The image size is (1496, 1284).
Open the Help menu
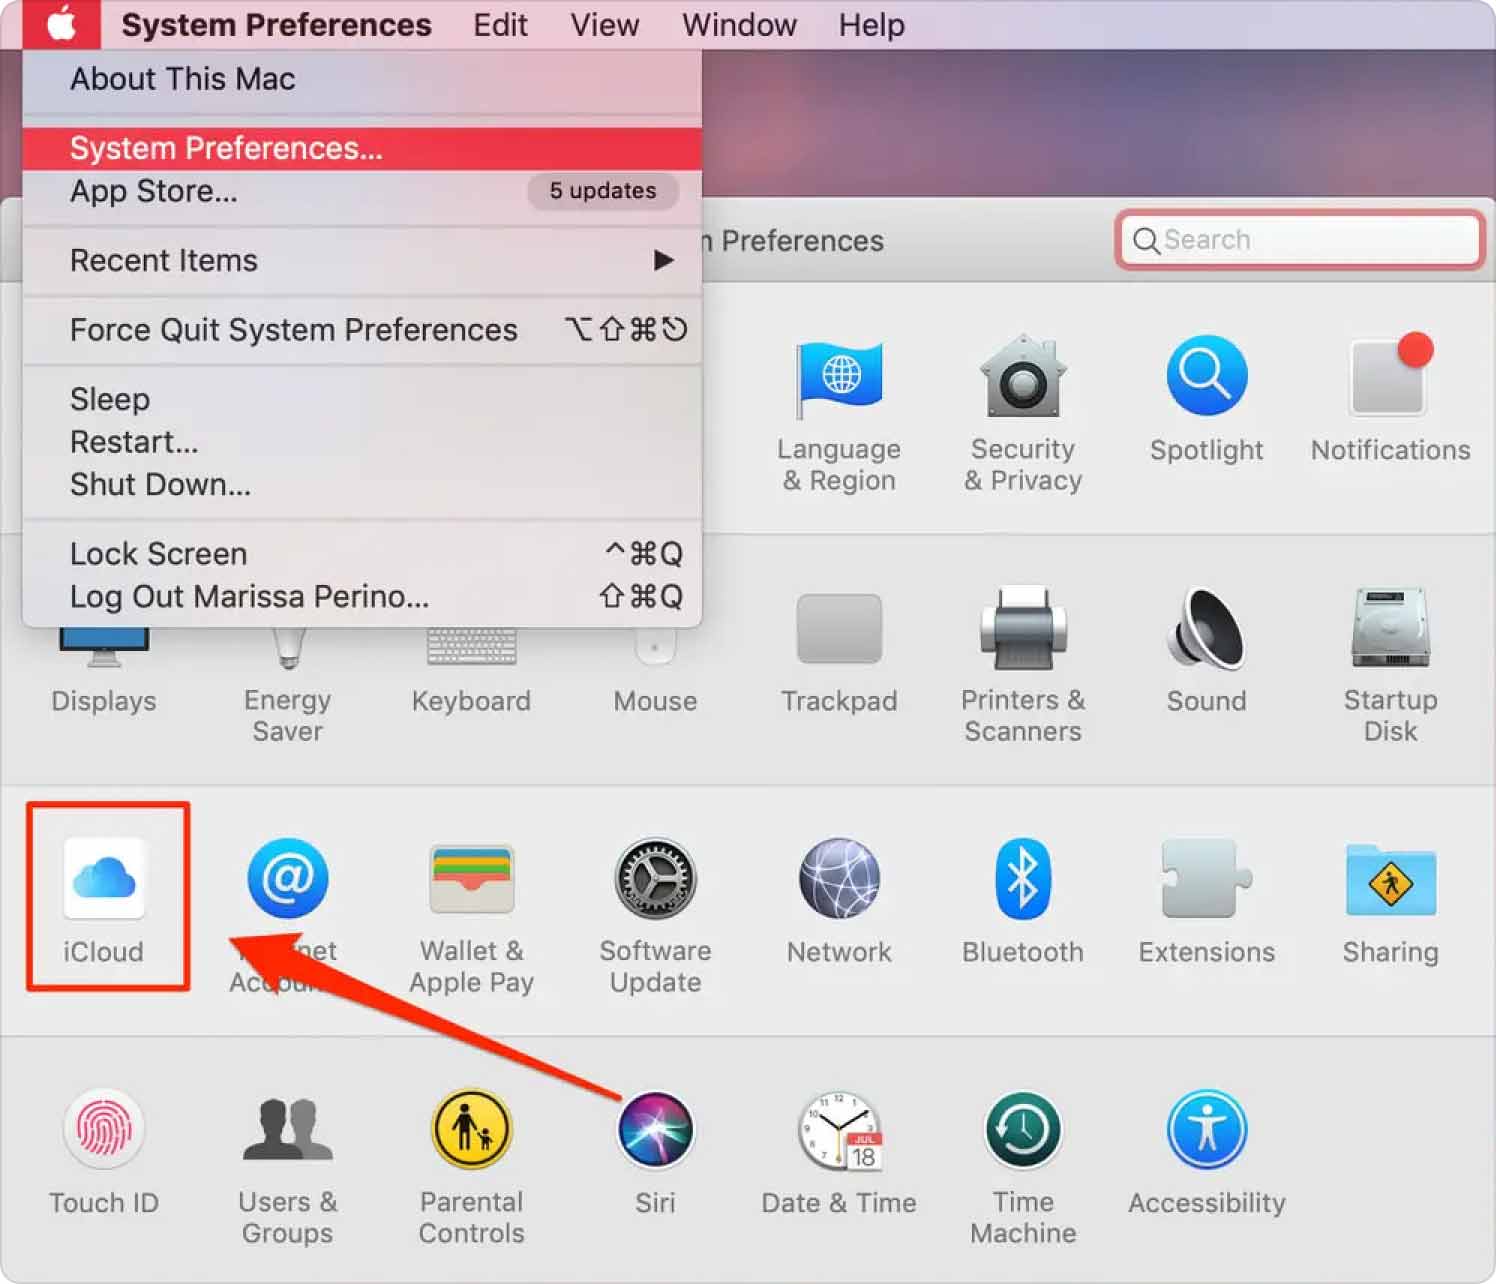pyautogui.click(x=871, y=24)
